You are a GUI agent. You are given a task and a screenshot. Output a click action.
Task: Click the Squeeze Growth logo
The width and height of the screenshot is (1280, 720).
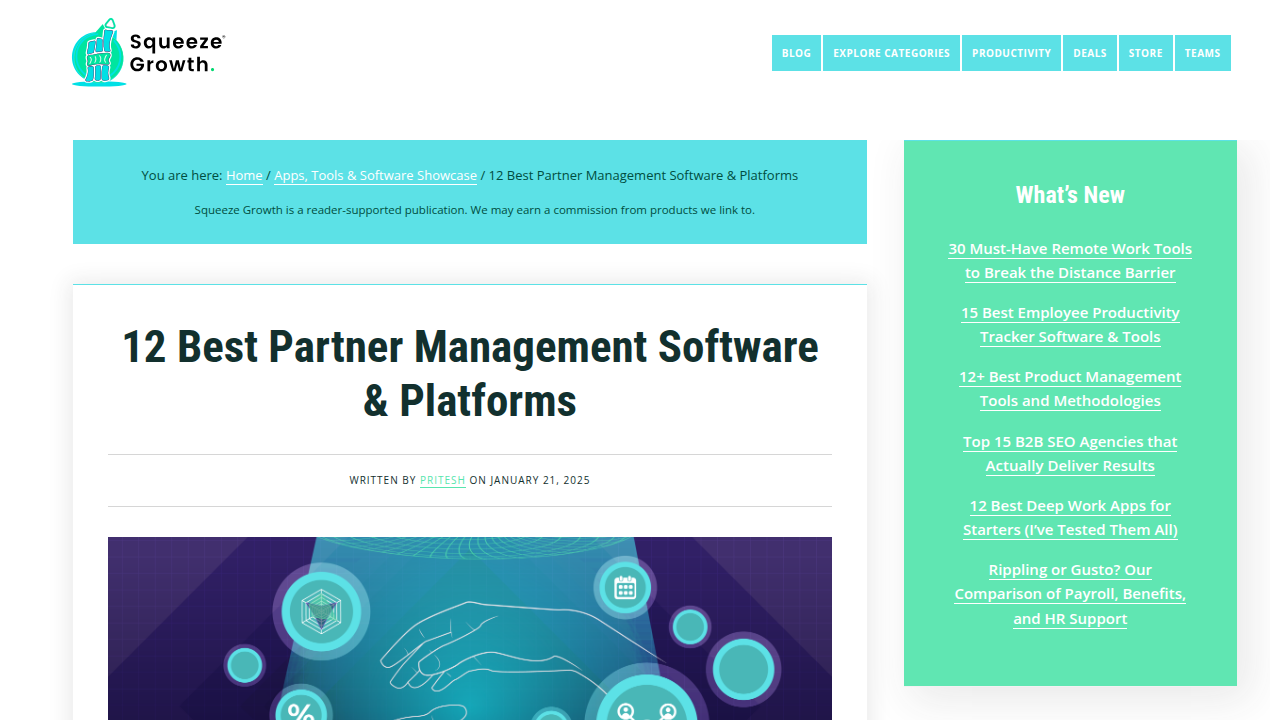coord(149,52)
